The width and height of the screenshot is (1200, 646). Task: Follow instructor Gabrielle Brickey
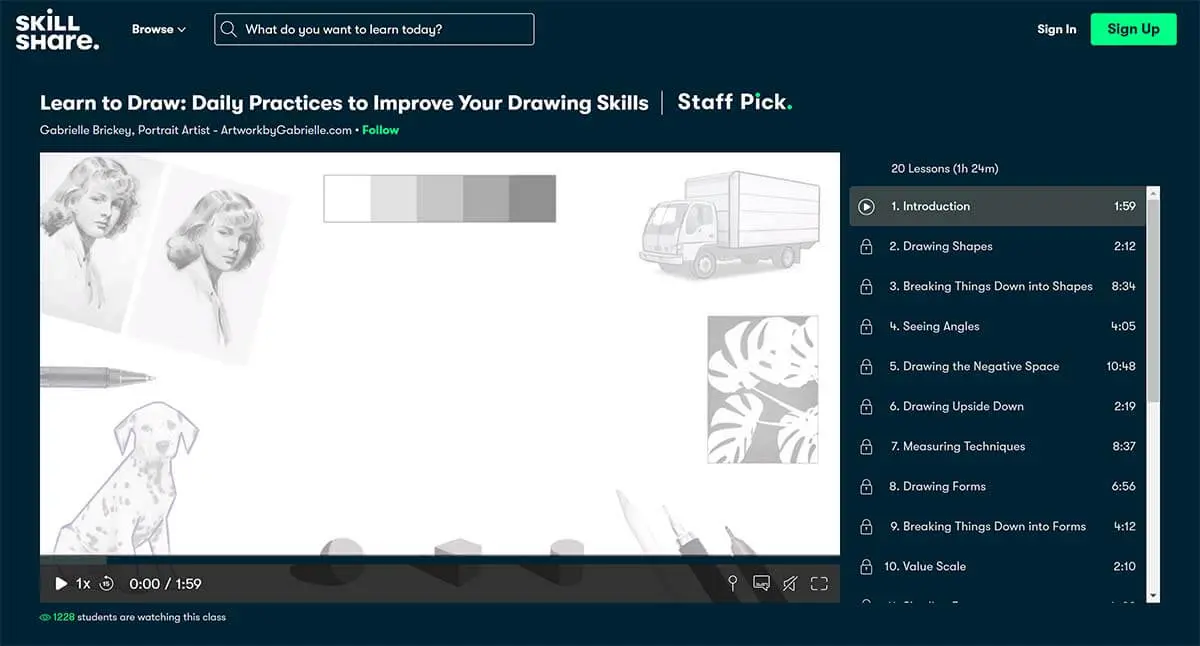pyautogui.click(x=380, y=130)
